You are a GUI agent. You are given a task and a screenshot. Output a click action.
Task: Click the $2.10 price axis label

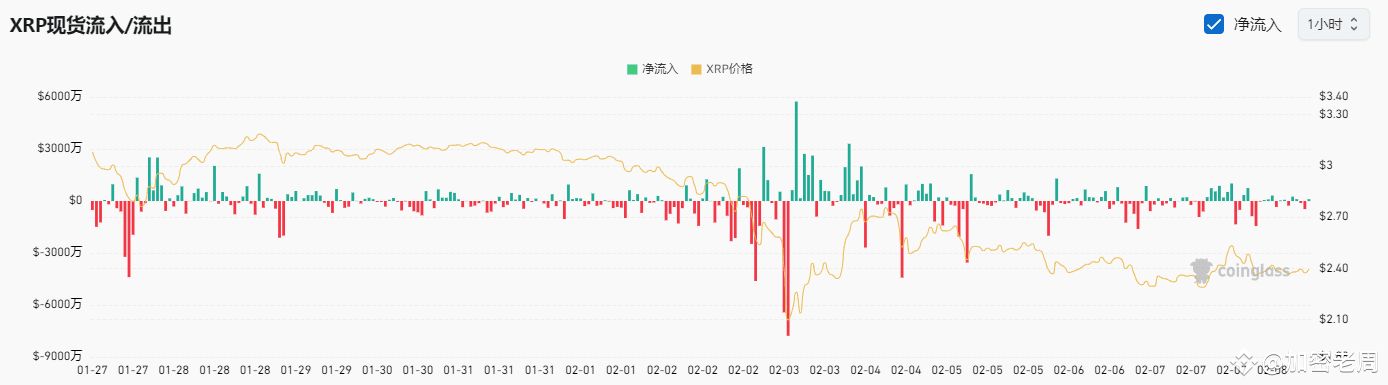coord(1335,319)
